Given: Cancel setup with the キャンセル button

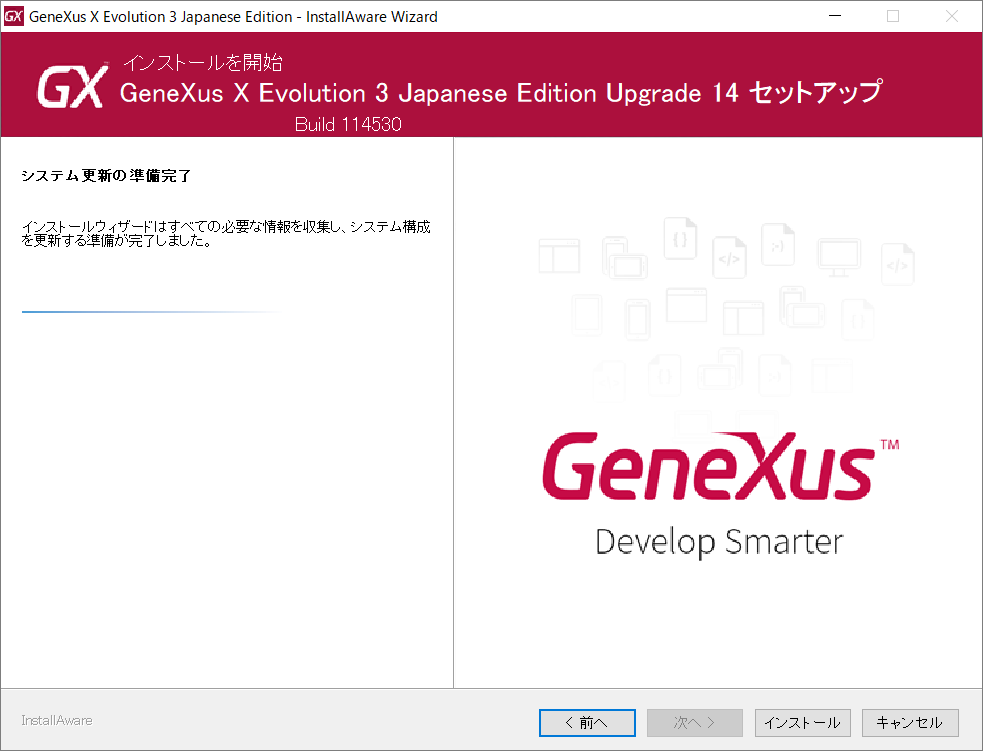Looking at the screenshot, I should pos(910,723).
